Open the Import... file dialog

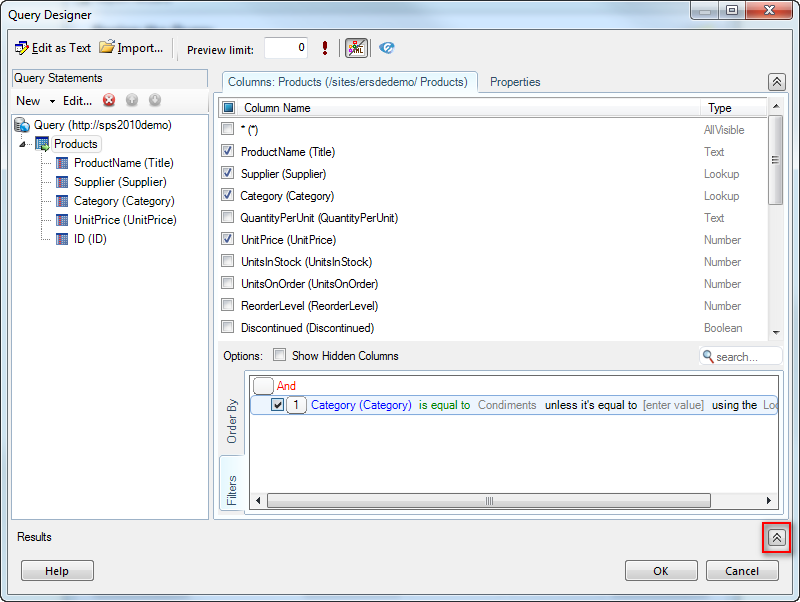[x=131, y=48]
